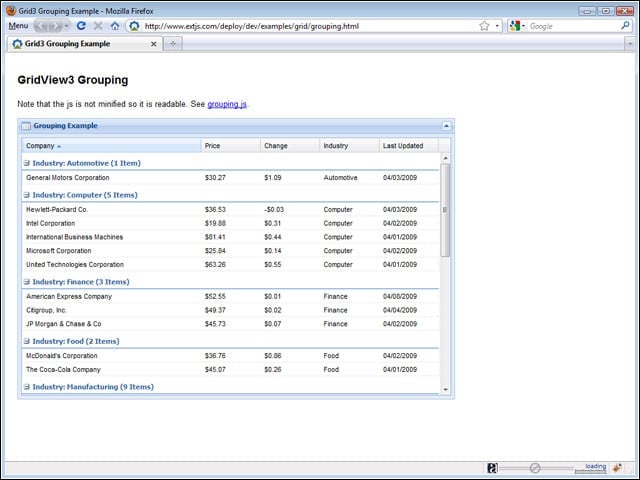Sort by the Company column header
This screenshot has height=480, width=640.
[111, 146]
